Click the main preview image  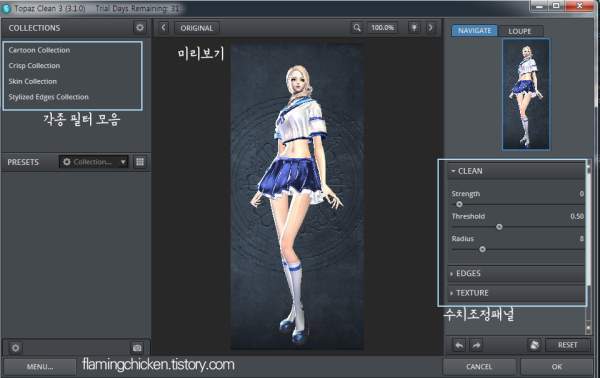pyautogui.click(x=297, y=196)
